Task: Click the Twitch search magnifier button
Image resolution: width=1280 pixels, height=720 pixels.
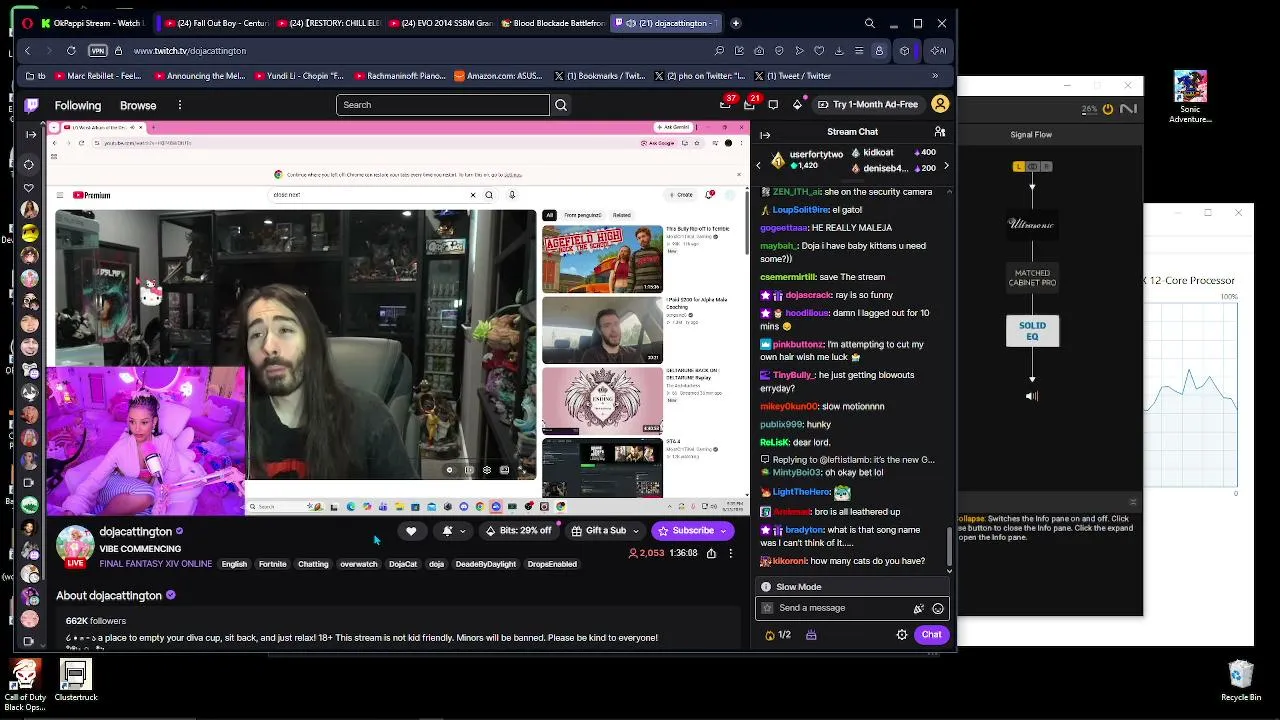Action: [x=561, y=105]
